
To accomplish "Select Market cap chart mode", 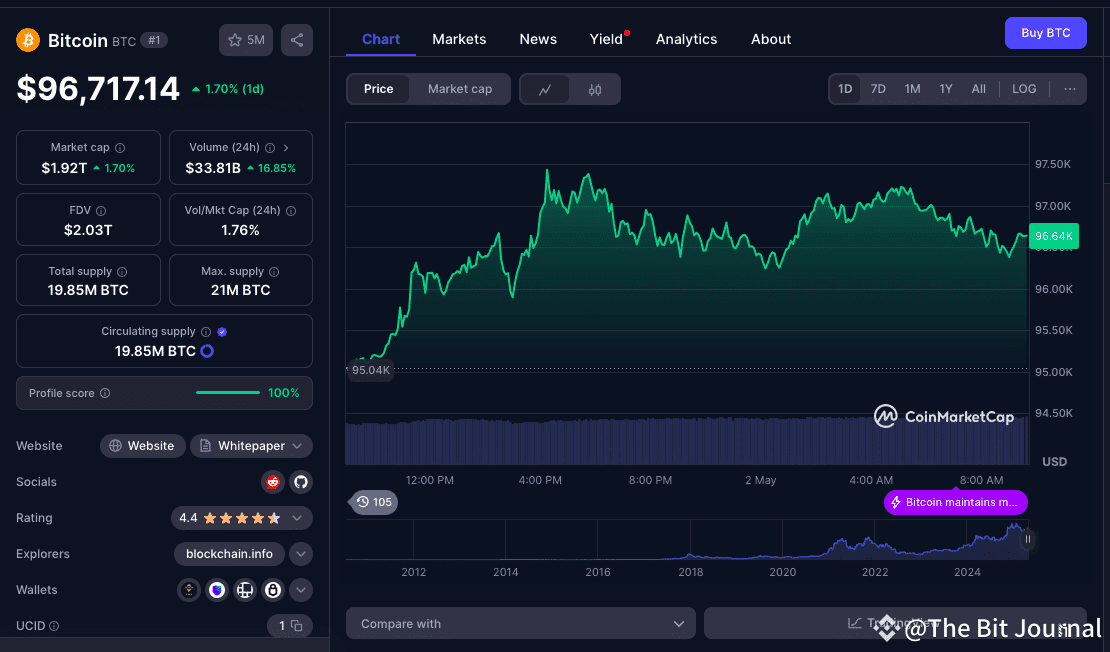I will pos(459,89).
